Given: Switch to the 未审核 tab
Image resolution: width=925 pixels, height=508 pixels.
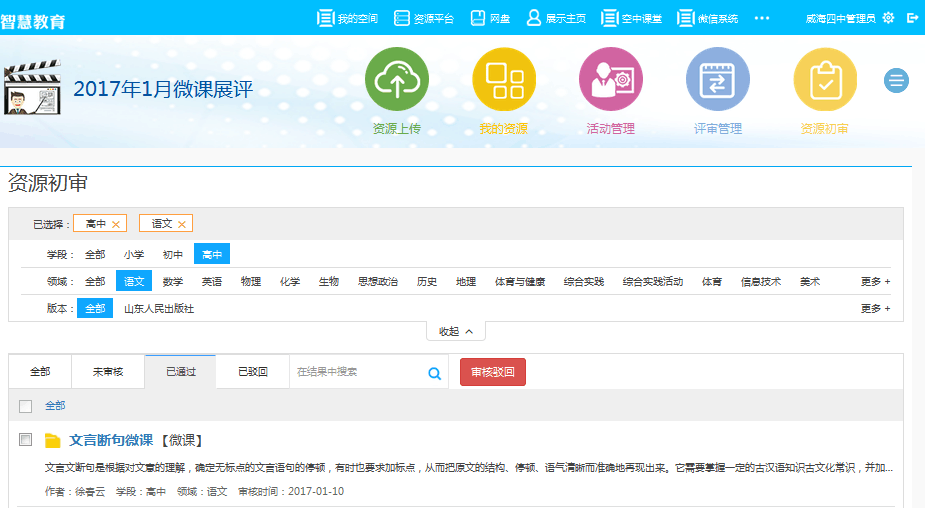Looking at the screenshot, I should tap(108, 372).
